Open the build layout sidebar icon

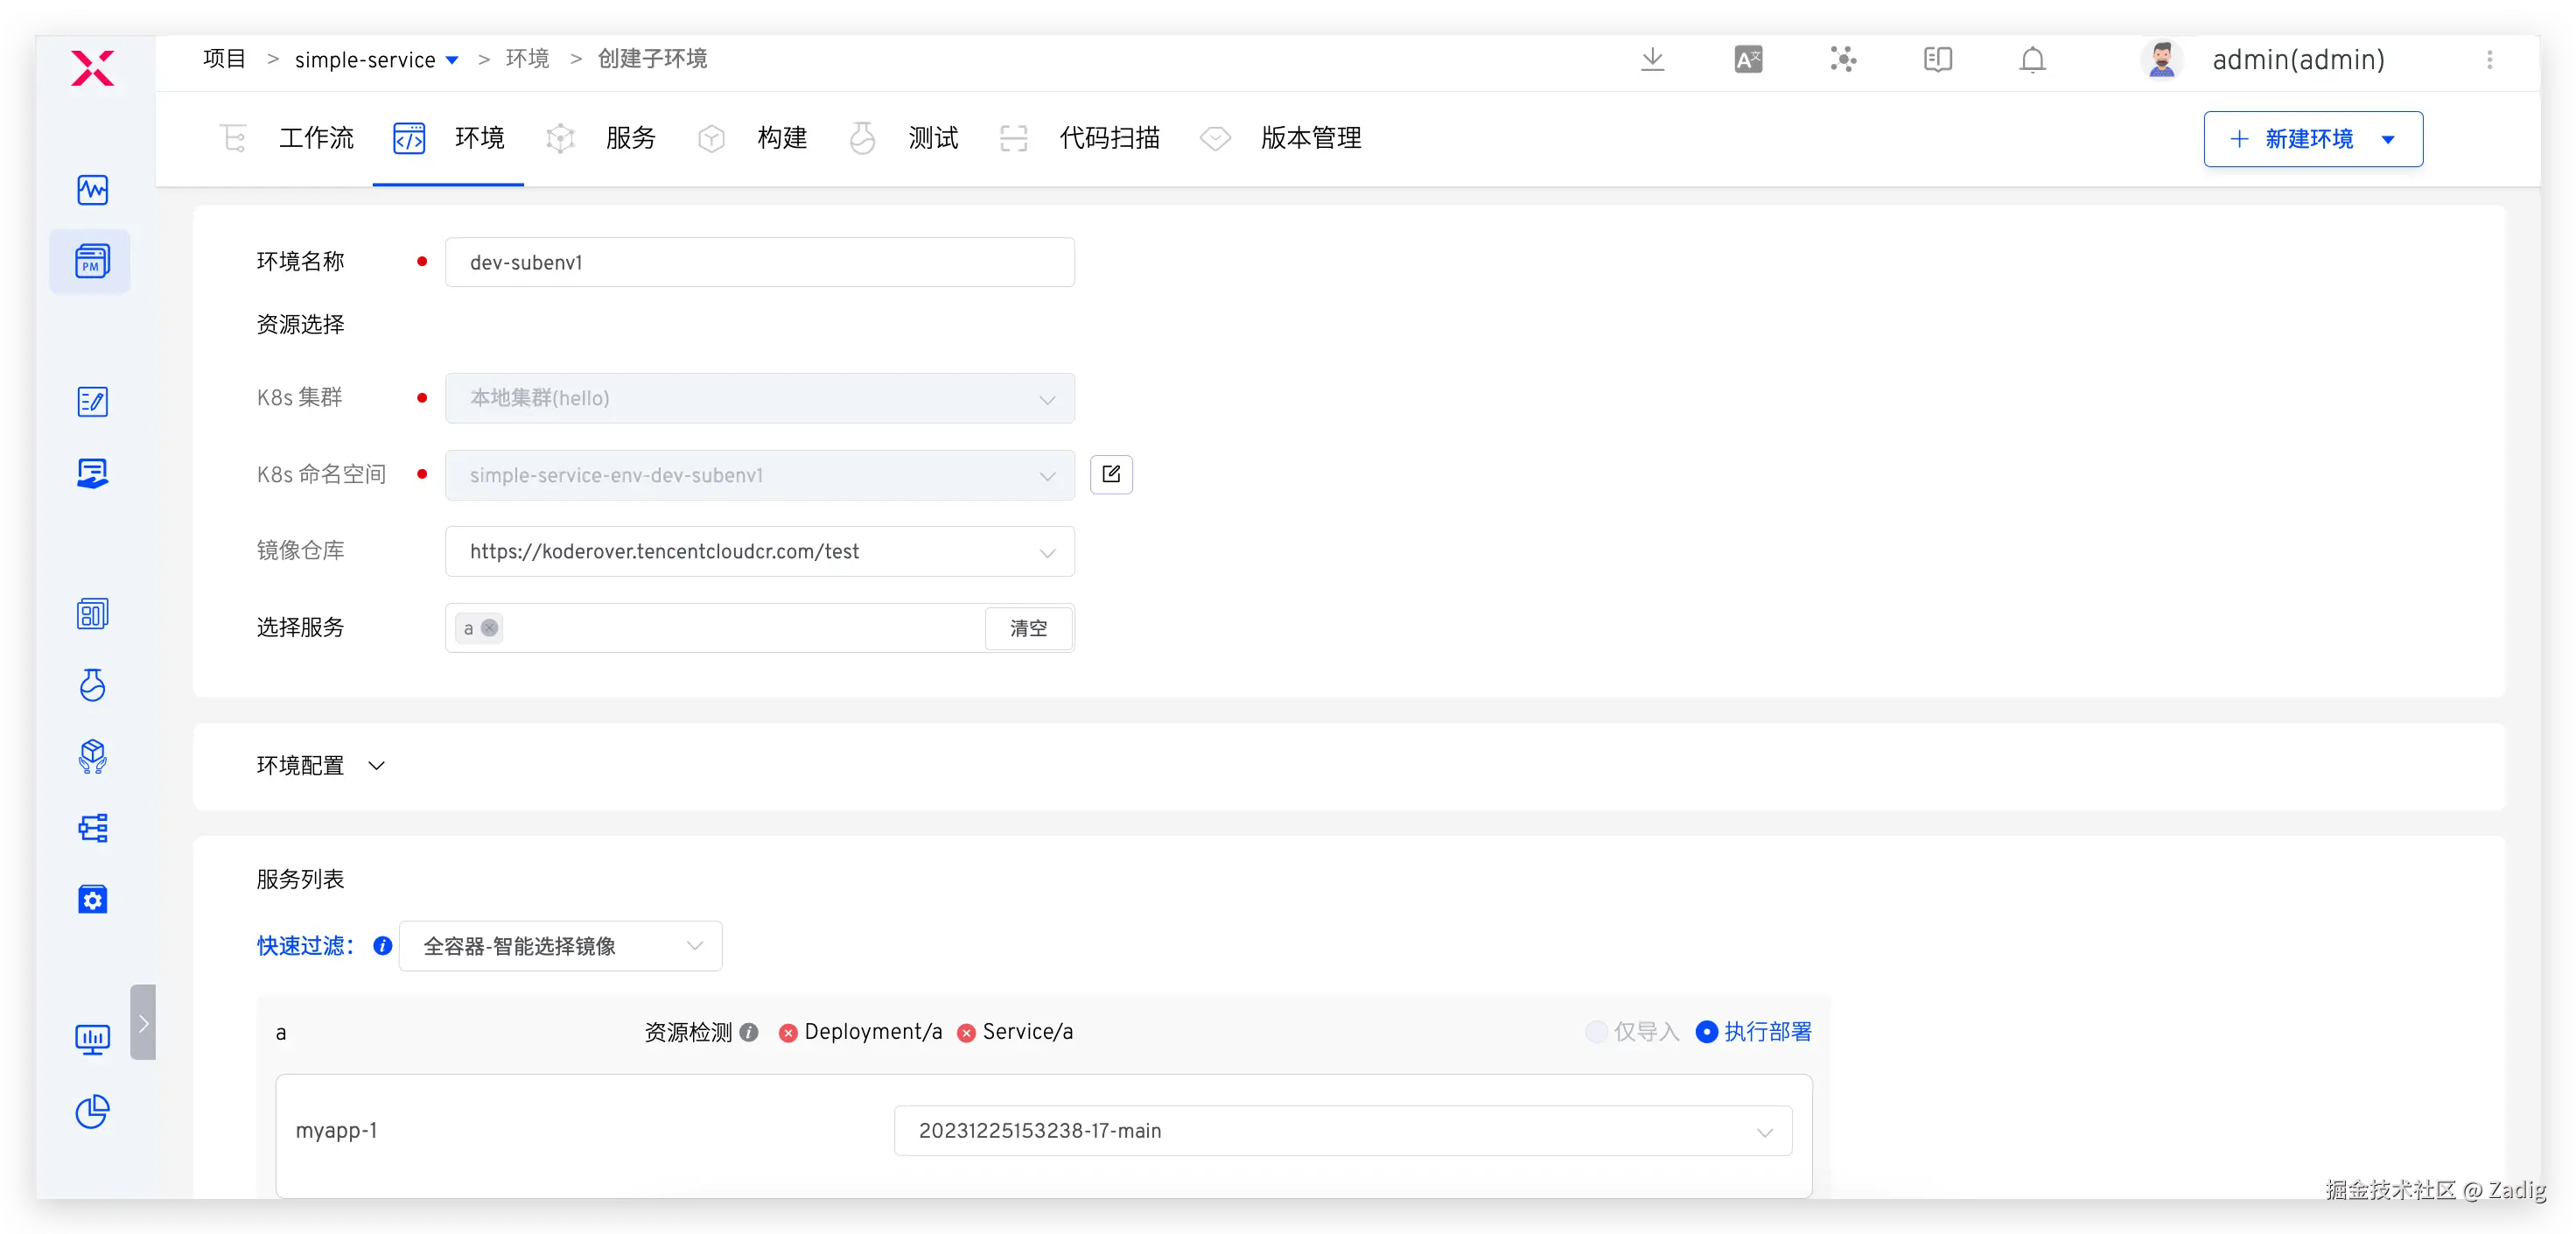93,614
